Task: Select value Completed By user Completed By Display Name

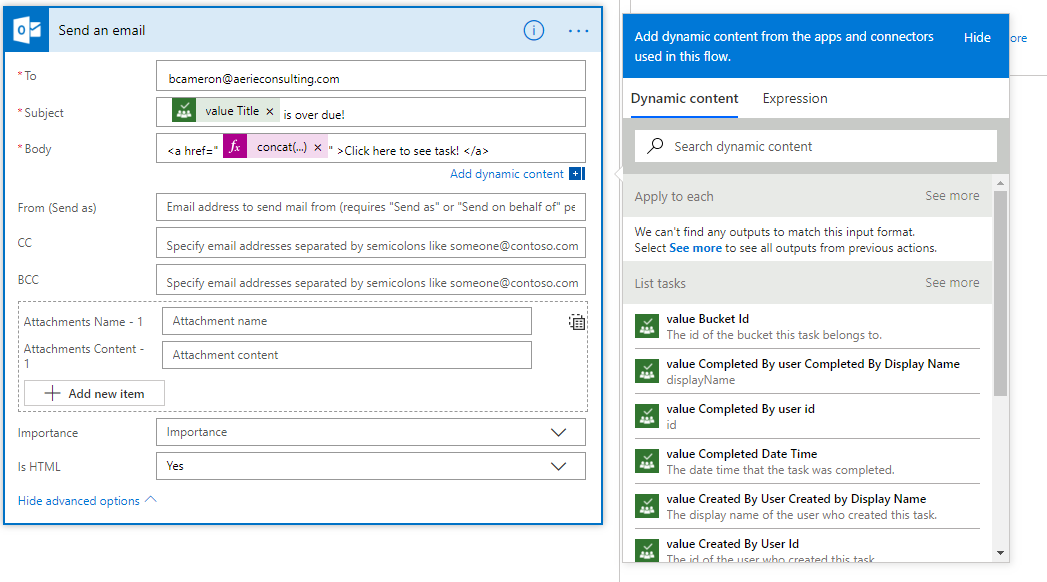Action: pos(807,371)
